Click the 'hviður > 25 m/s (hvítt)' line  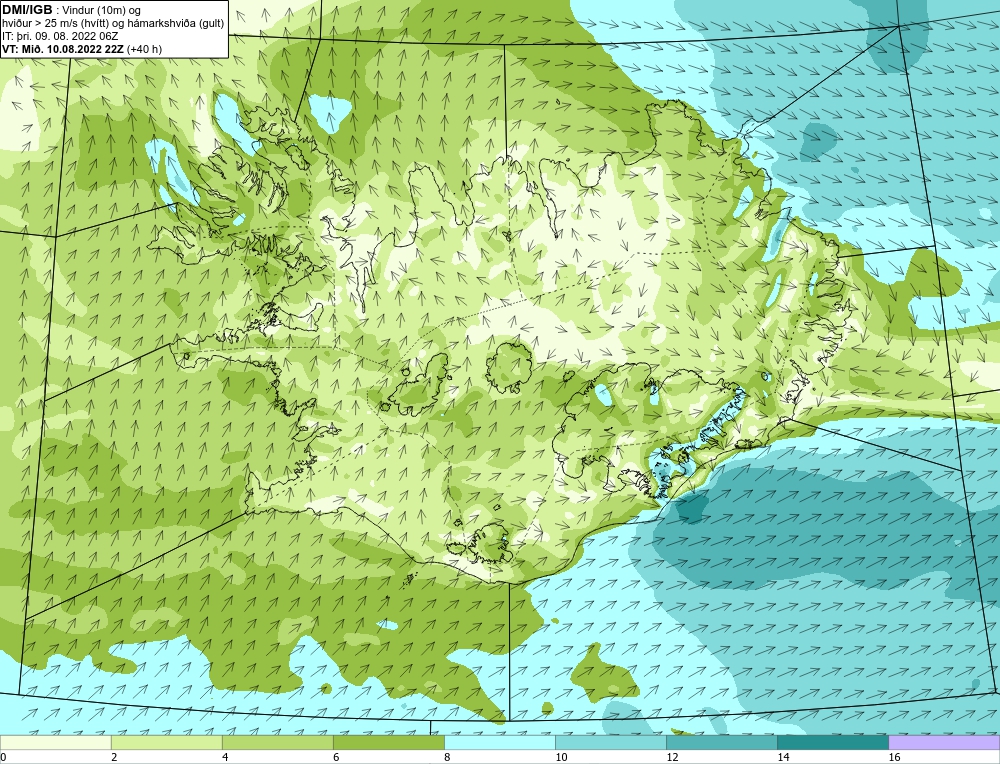click(59, 23)
